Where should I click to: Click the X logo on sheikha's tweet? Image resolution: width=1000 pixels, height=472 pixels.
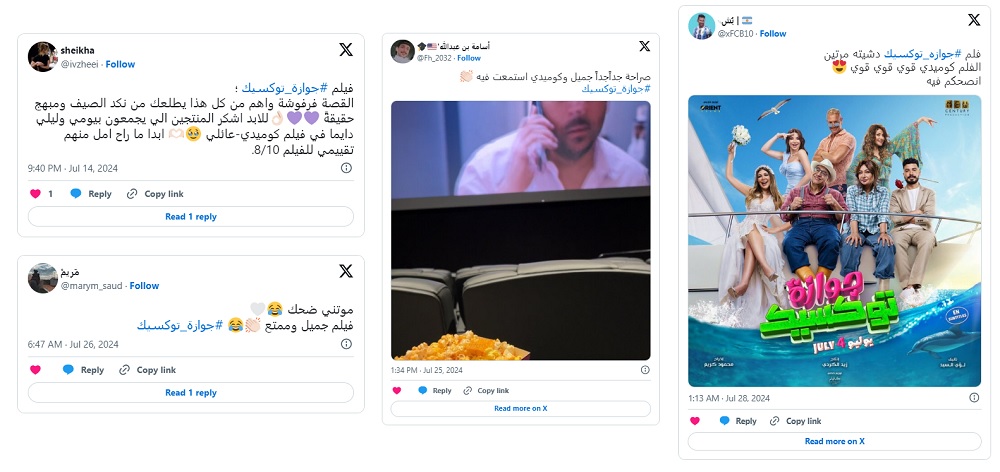(x=346, y=50)
